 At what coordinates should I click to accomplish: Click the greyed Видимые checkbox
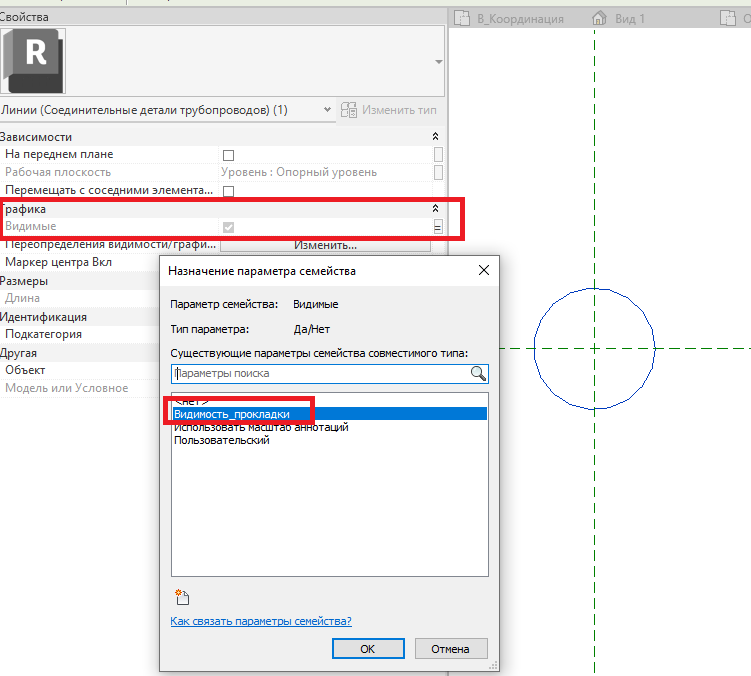click(x=228, y=227)
